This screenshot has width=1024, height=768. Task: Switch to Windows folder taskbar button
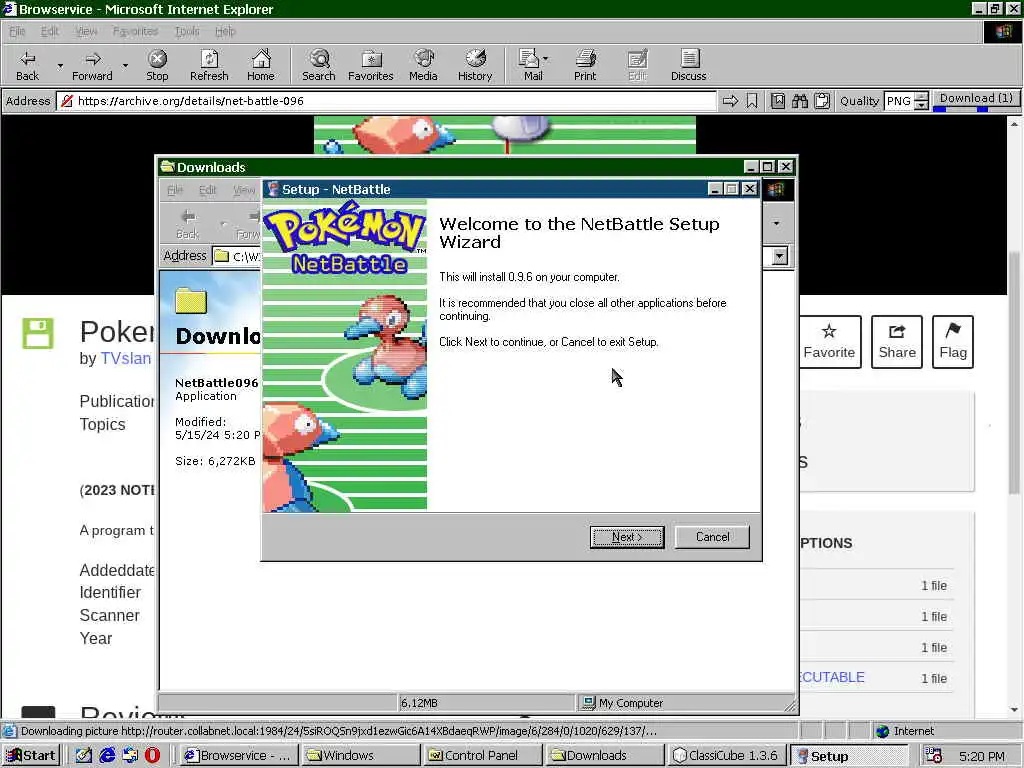pos(360,756)
